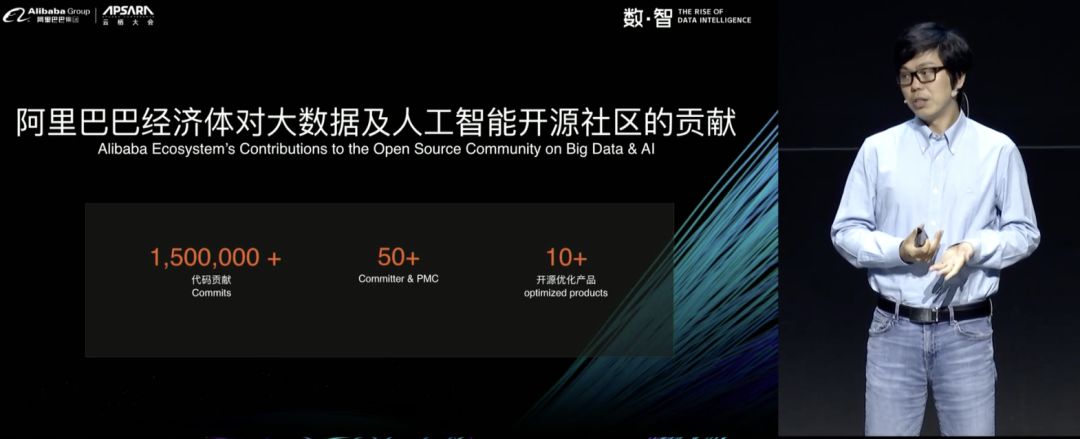1080x439 pixels.
Task: Click the 'optimized products' label
Action: (565, 293)
